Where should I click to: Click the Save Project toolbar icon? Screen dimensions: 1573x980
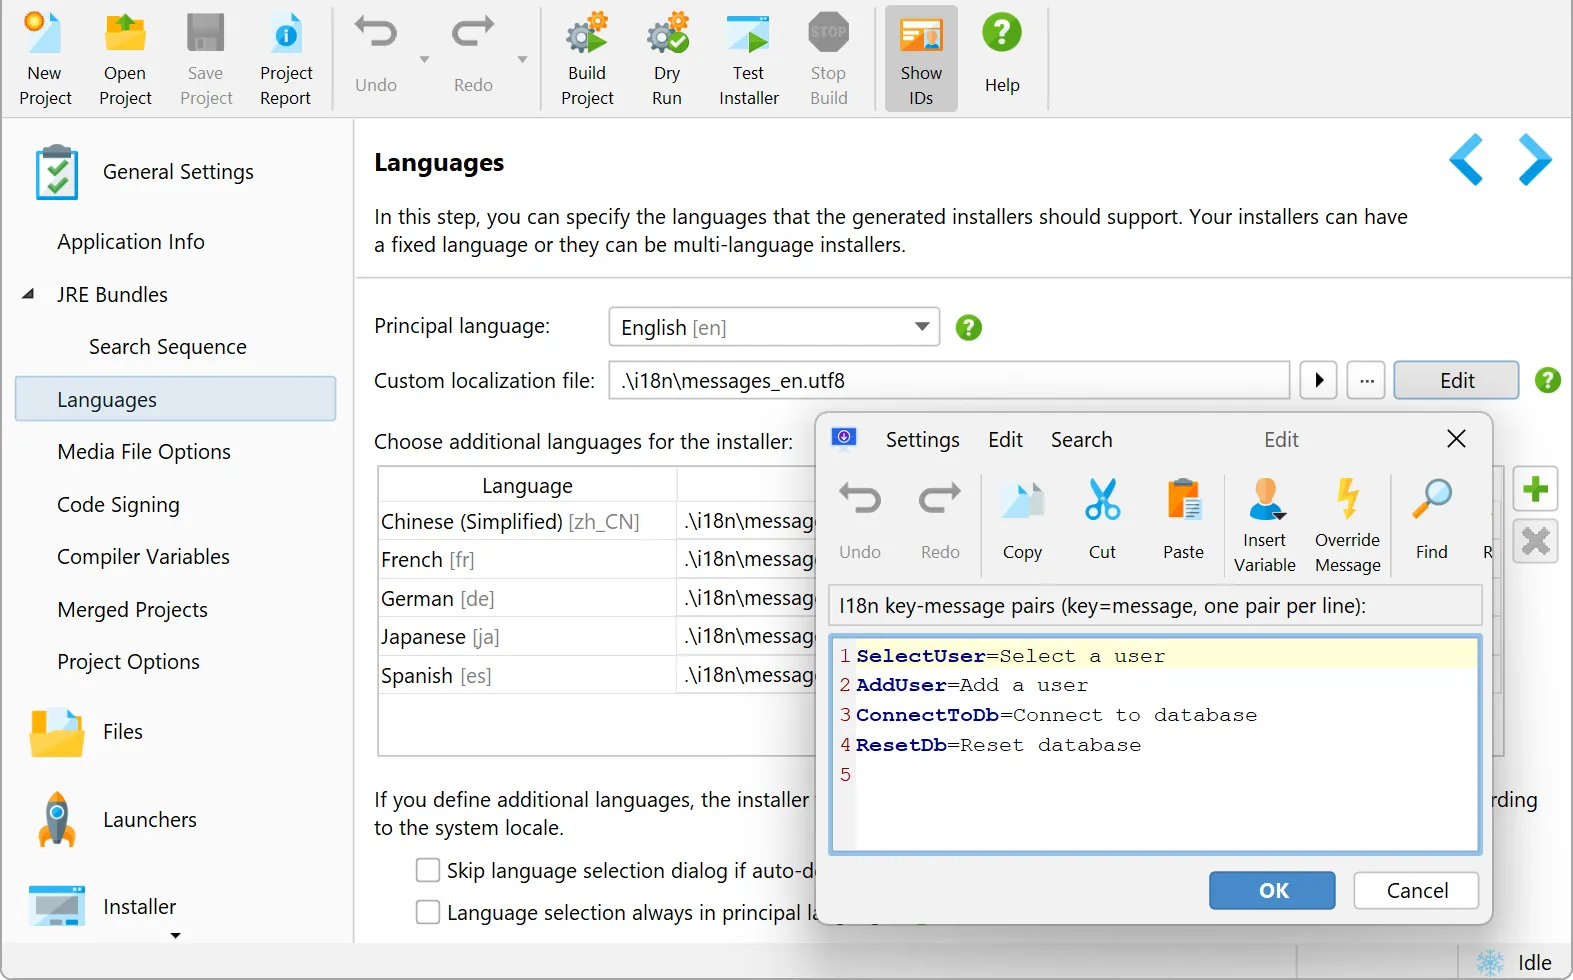tap(206, 58)
